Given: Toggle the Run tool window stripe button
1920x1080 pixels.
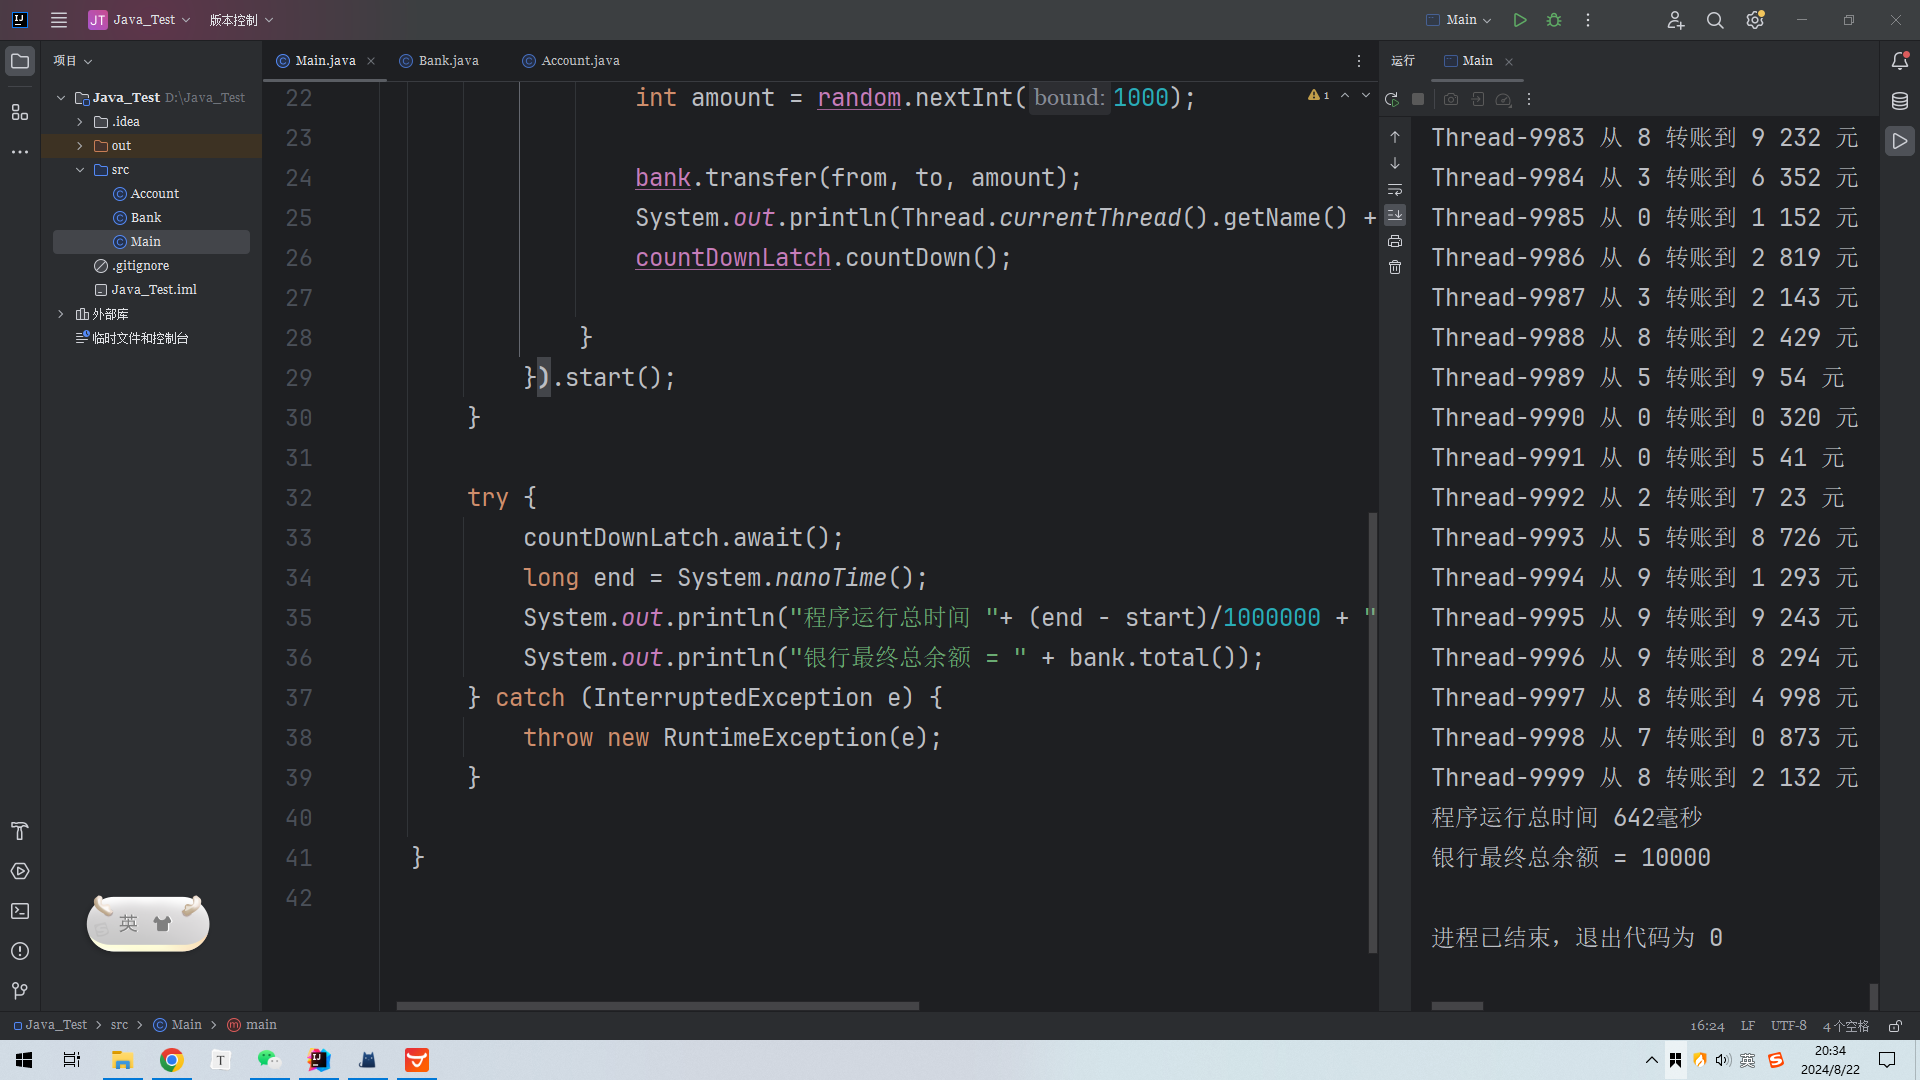Looking at the screenshot, I should 1900,141.
